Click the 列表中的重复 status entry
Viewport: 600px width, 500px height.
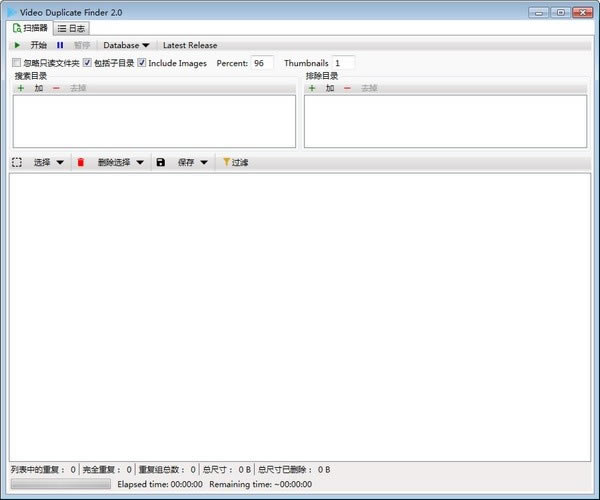pyautogui.click(x=43, y=469)
